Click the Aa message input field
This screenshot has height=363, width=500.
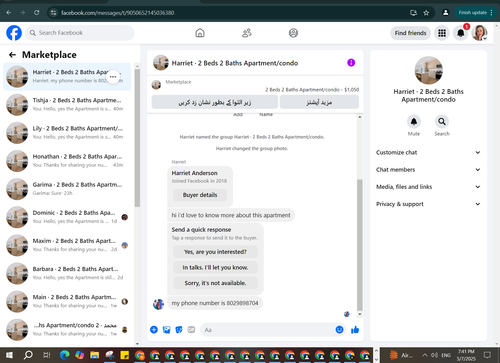click(x=267, y=330)
